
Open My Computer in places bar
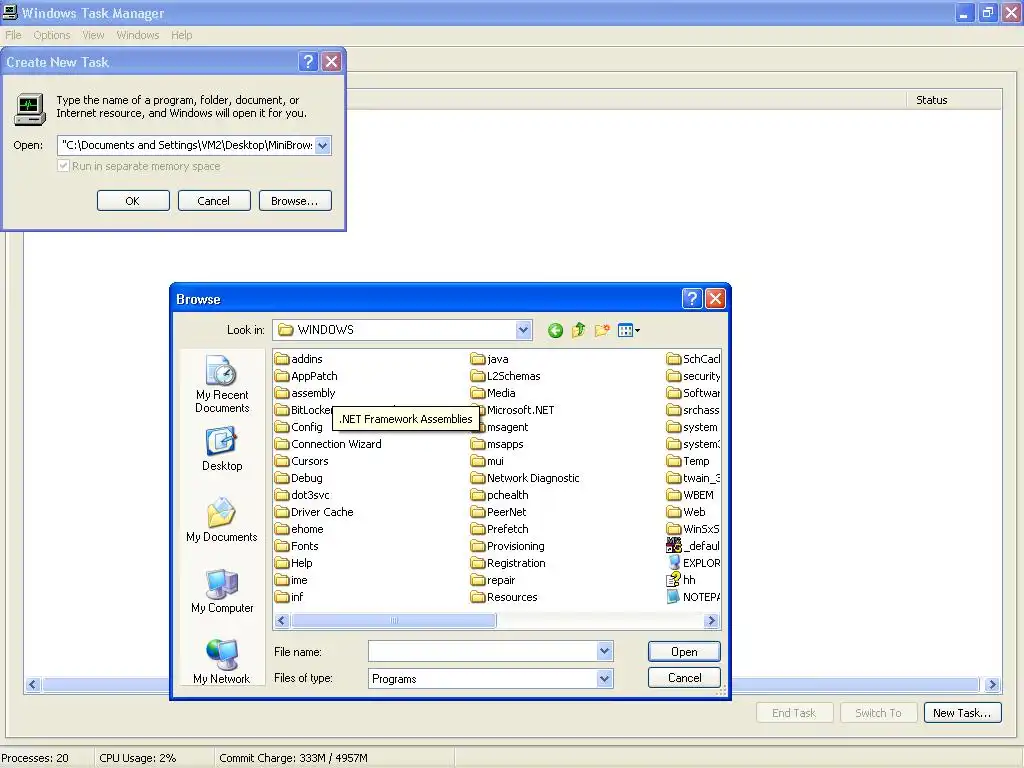222,591
